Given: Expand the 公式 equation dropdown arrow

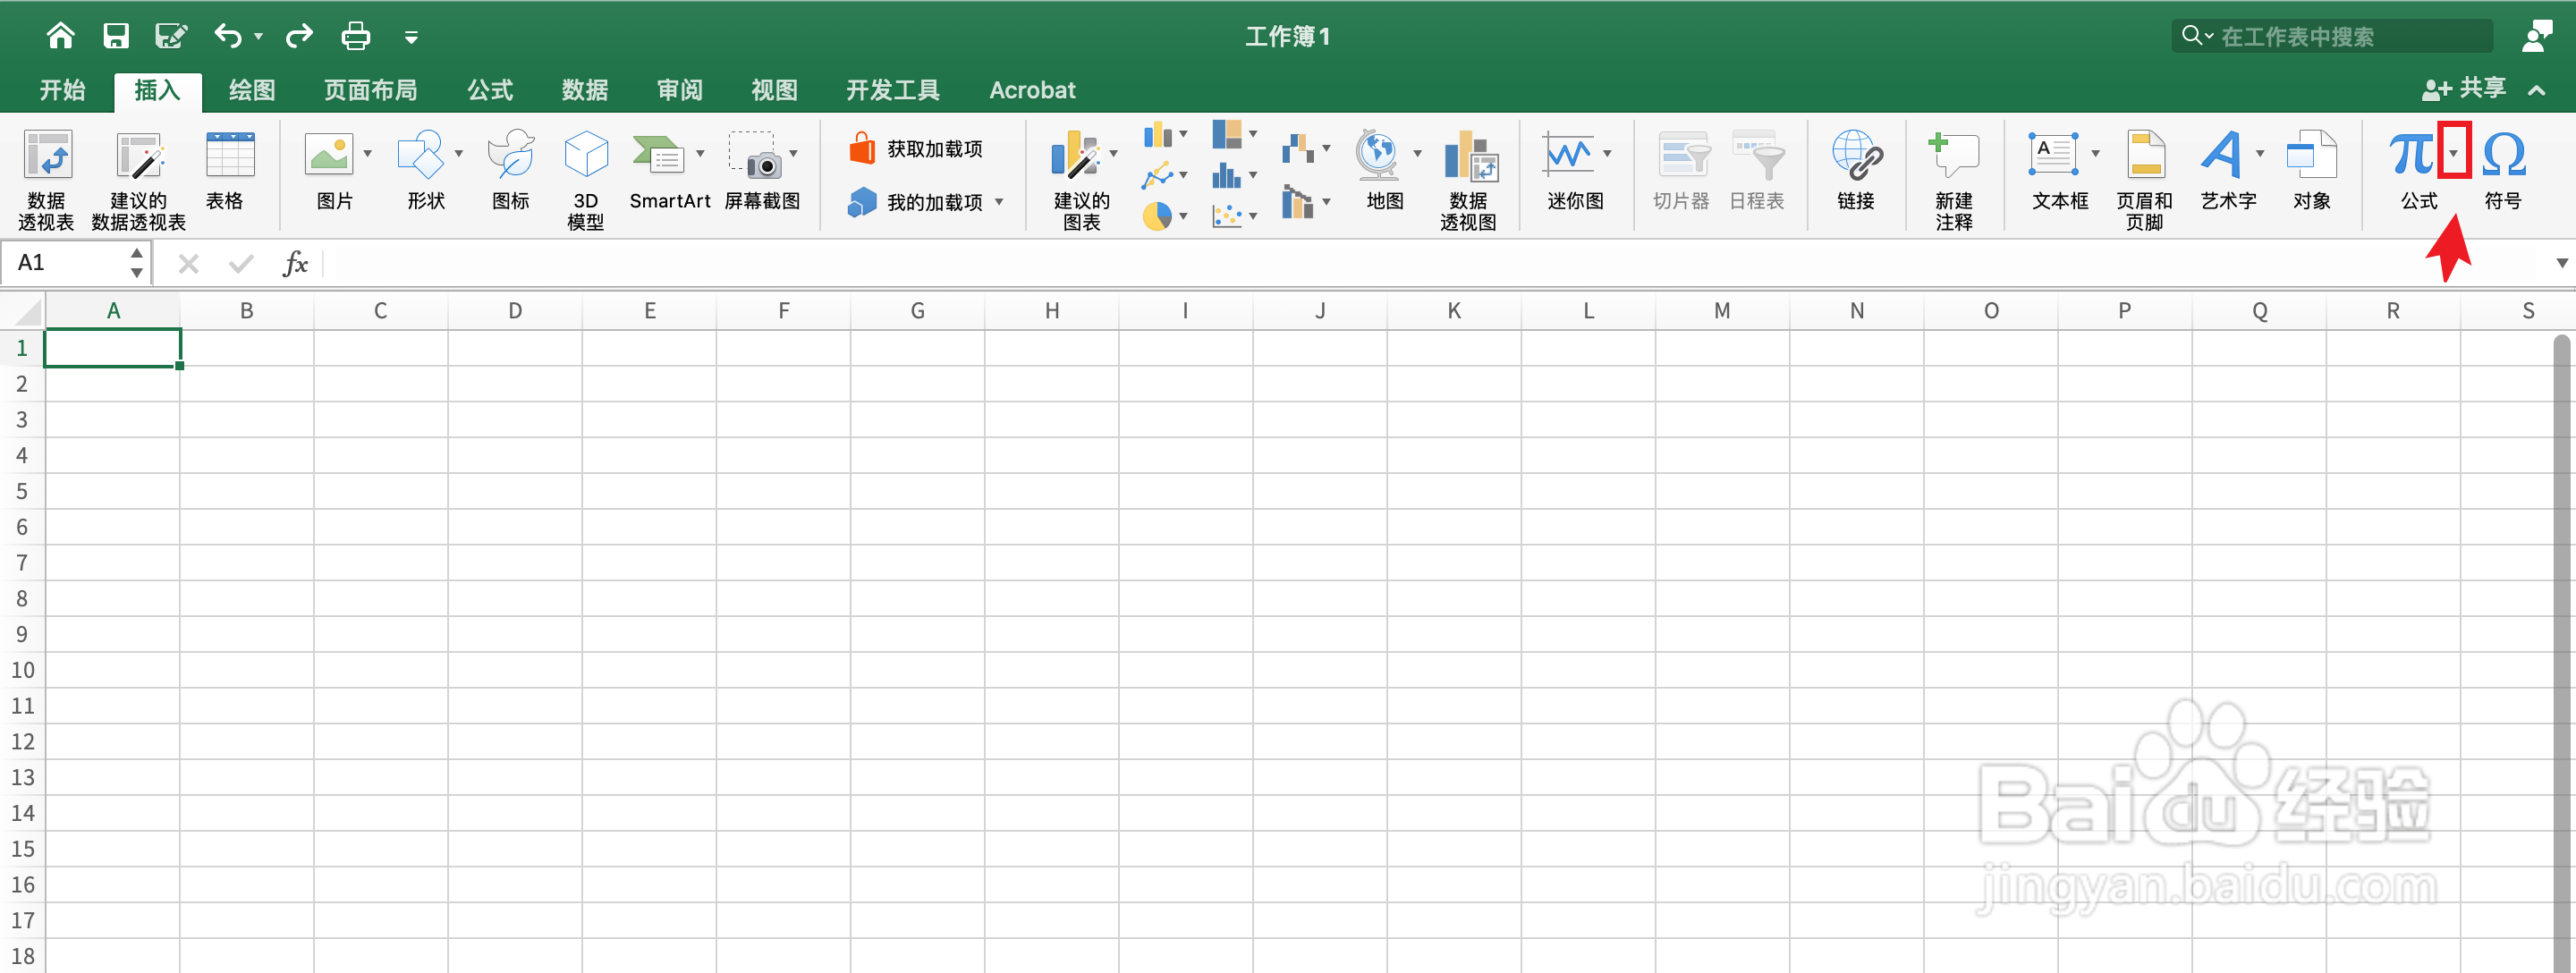Looking at the screenshot, I should 2454,153.
